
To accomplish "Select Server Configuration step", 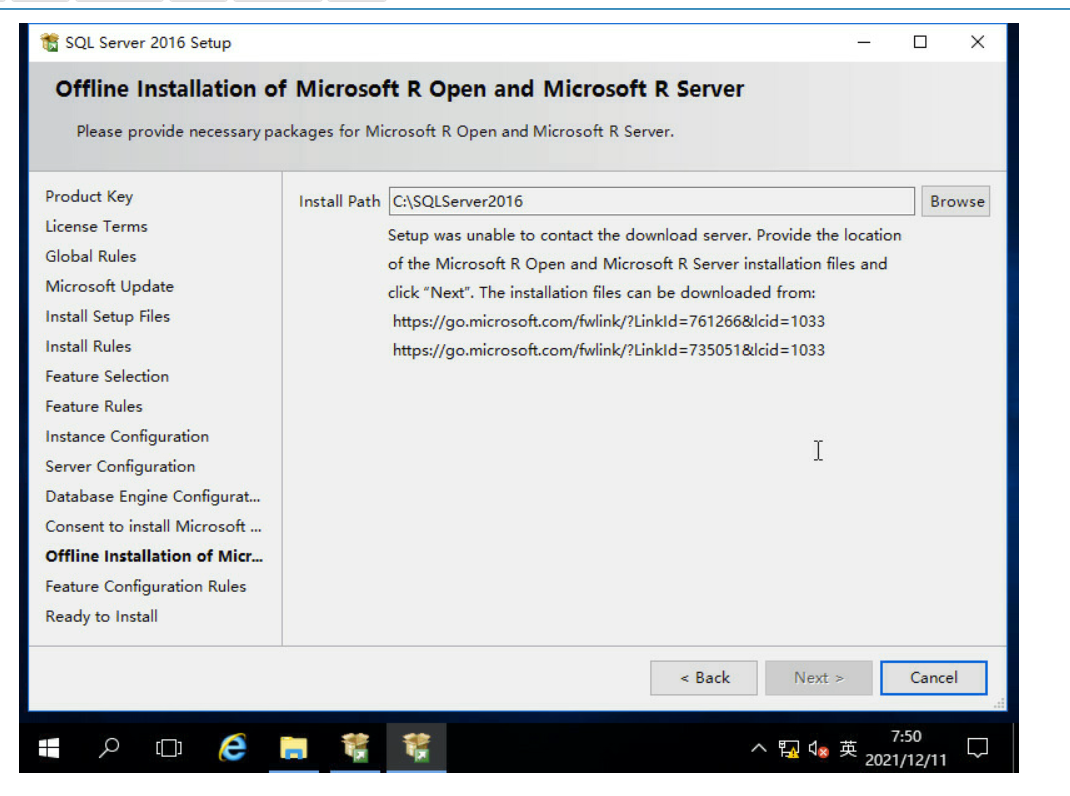I will coord(120,466).
